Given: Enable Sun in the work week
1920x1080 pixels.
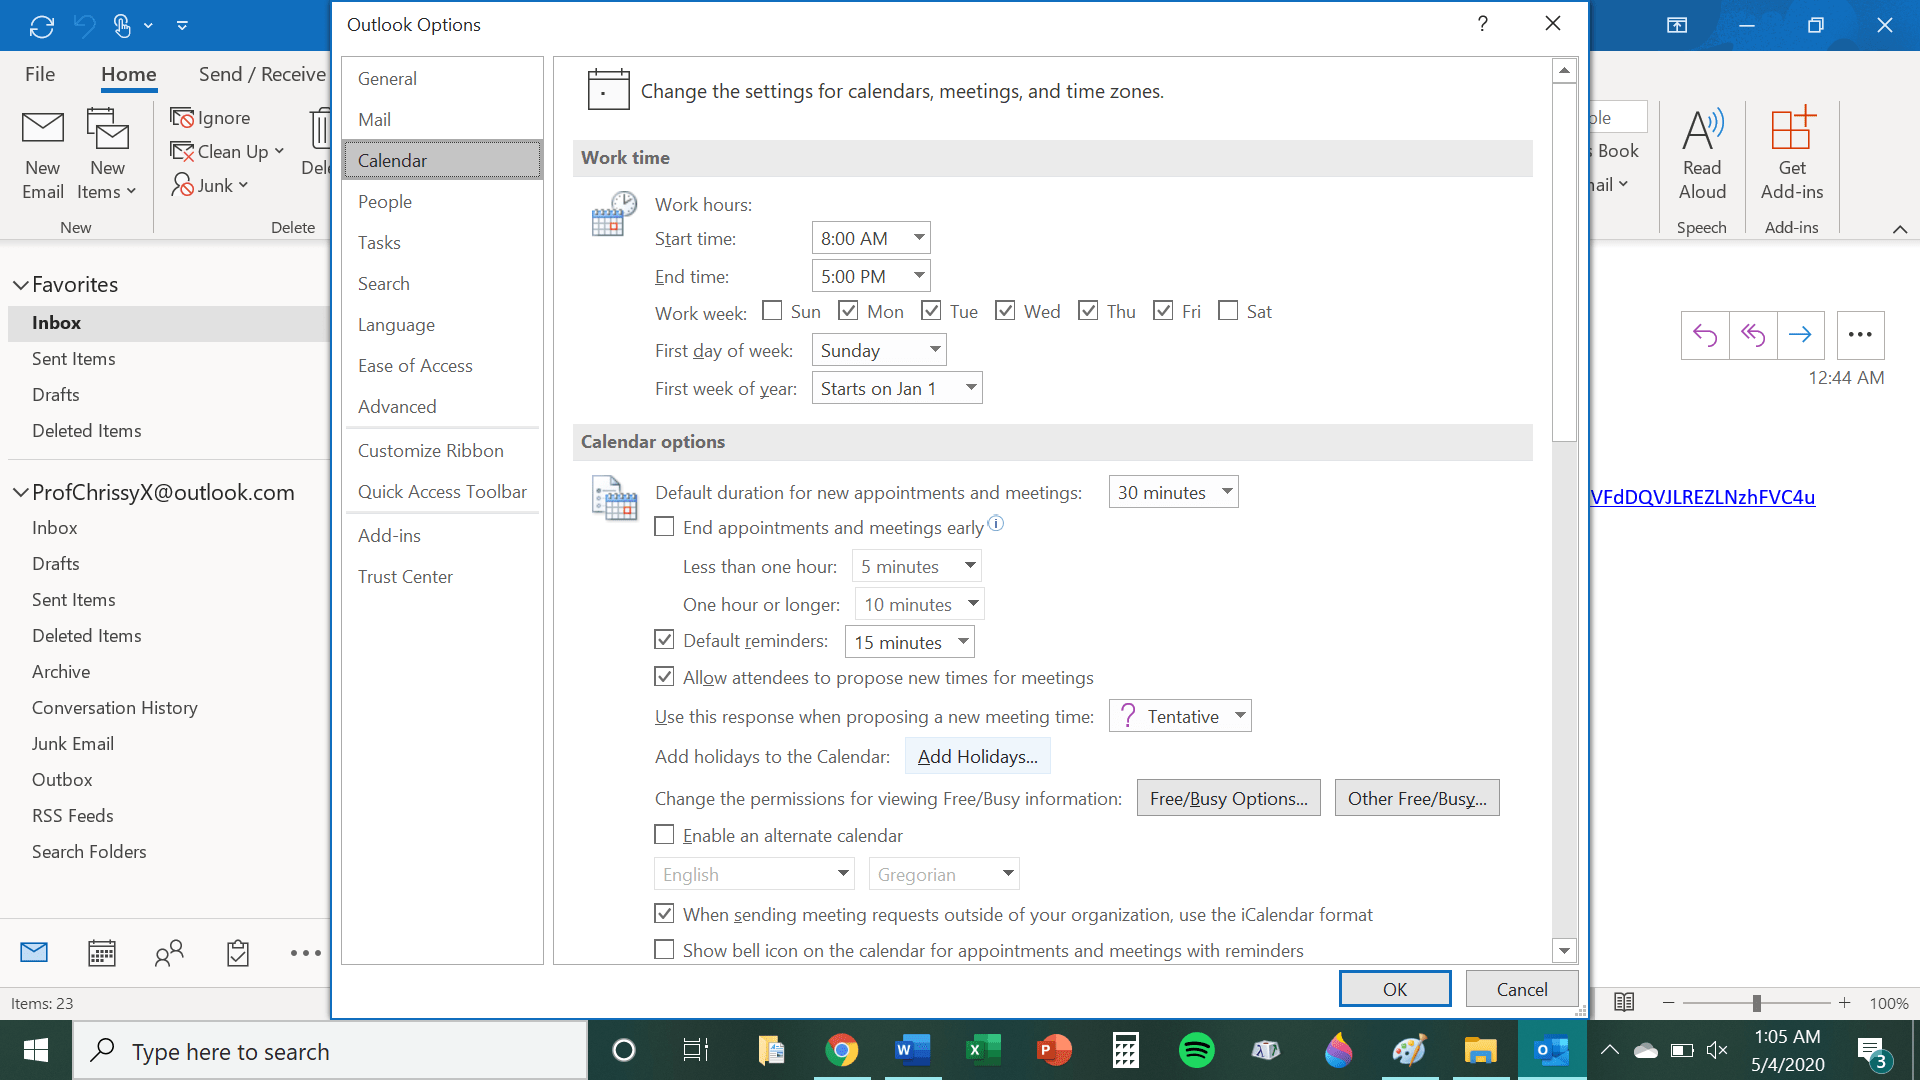Looking at the screenshot, I should pyautogui.click(x=772, y=311).
